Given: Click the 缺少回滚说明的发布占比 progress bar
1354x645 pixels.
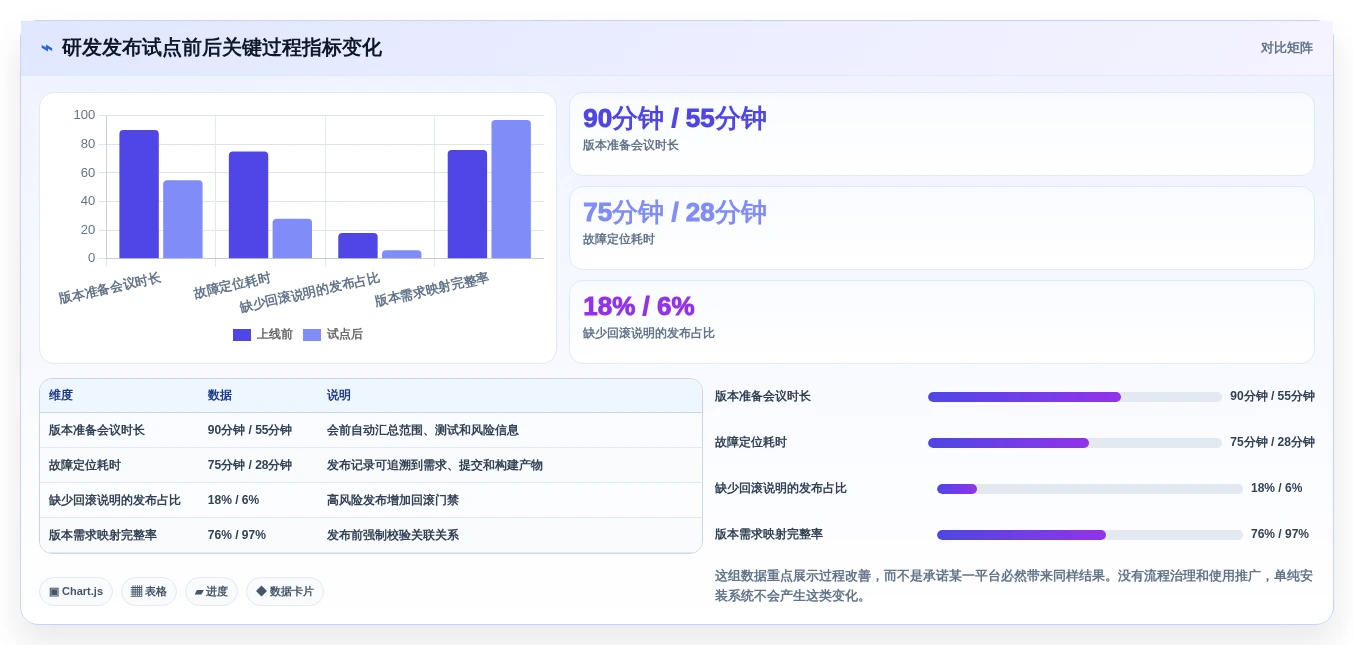Looking at the screenshot, I should [1090, 489].
